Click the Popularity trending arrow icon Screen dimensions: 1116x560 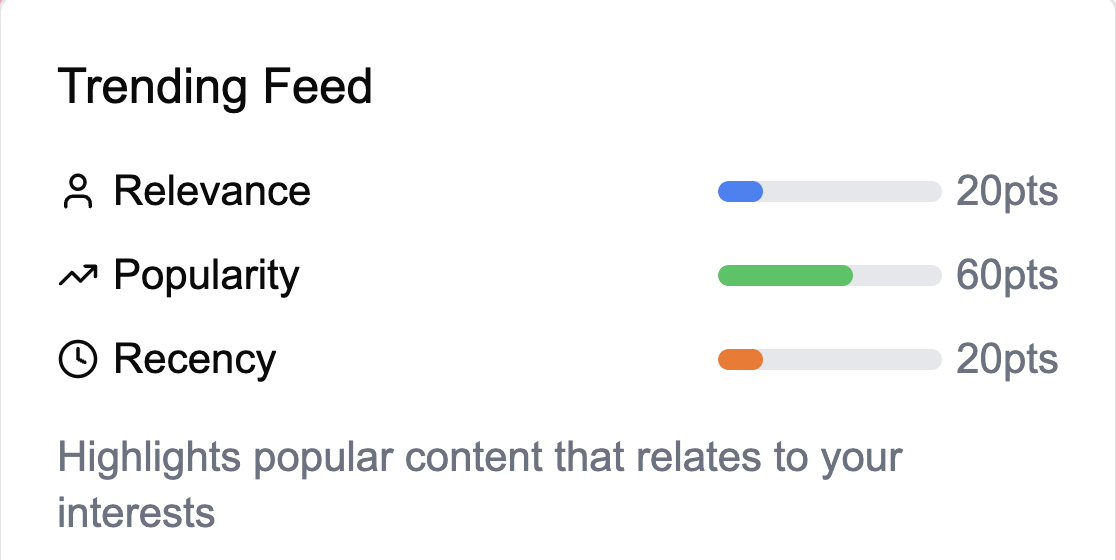tap(77, 276)
